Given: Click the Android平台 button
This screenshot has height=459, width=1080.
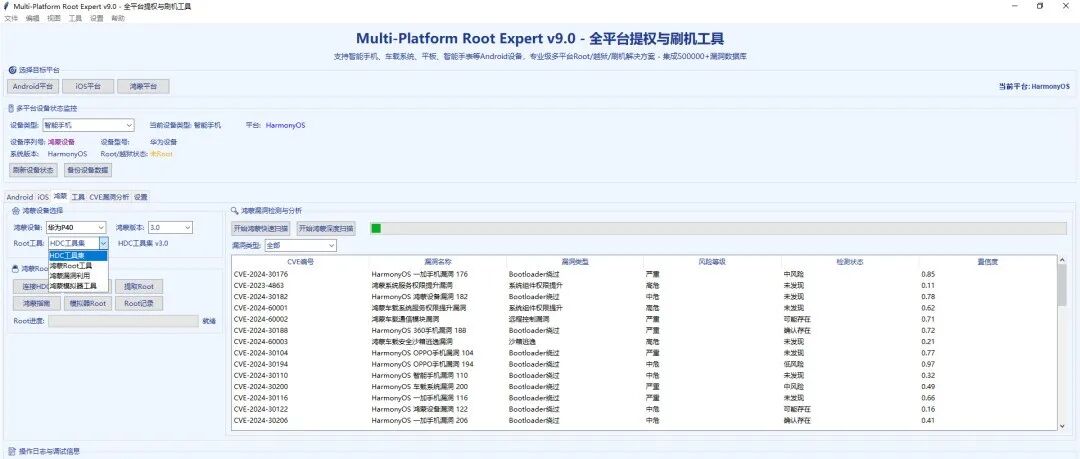Looking at the screenshot, I should tap(32, 86).
